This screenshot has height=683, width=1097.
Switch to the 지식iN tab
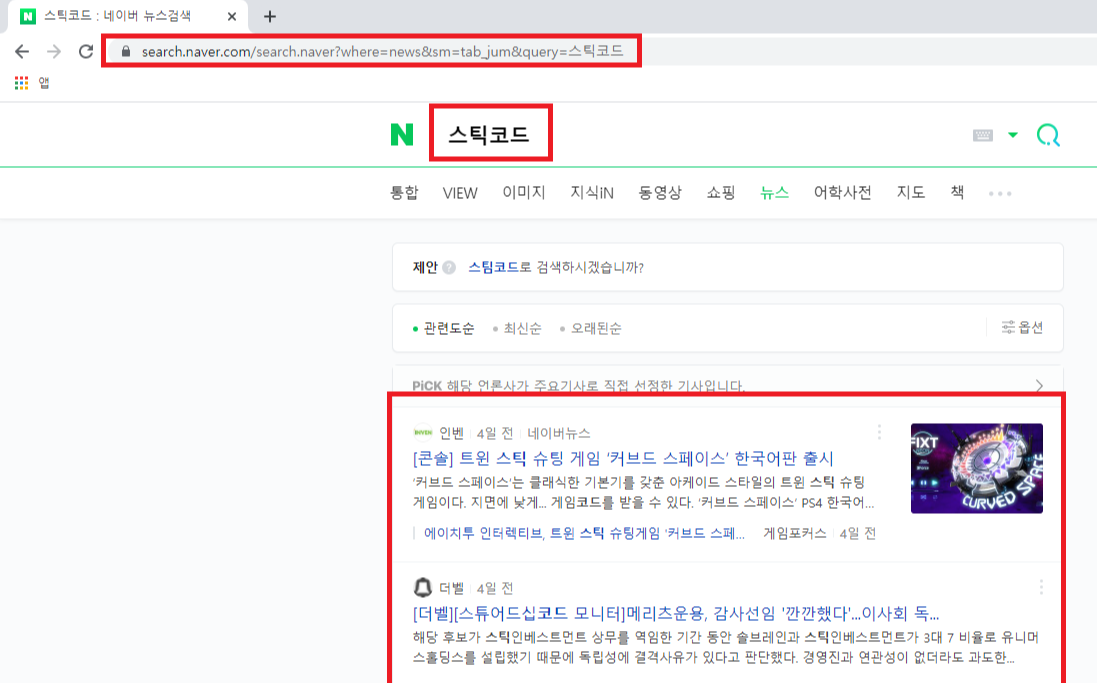[592, 192]
